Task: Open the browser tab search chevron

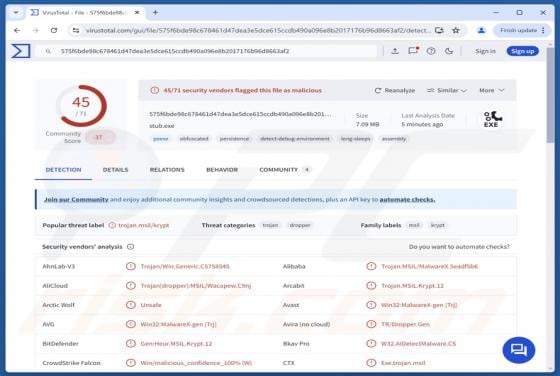Action: (16, 12)
